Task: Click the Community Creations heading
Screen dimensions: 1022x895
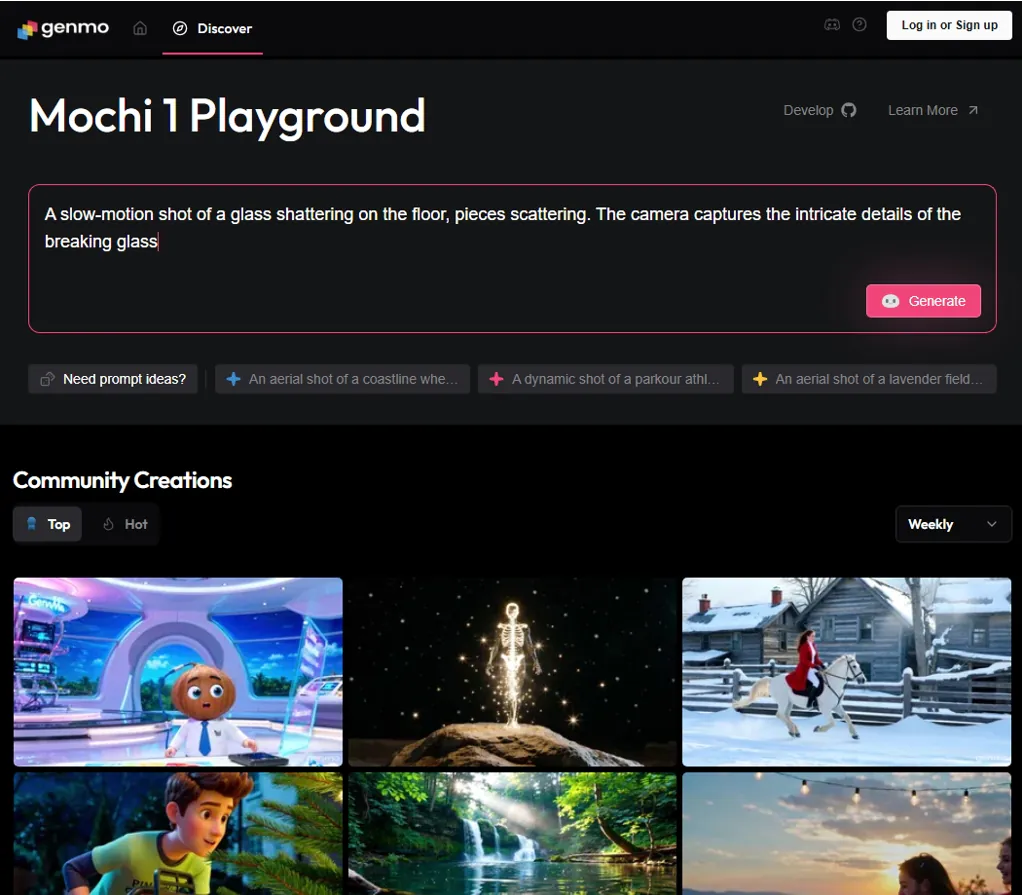Action: [123, 480]
